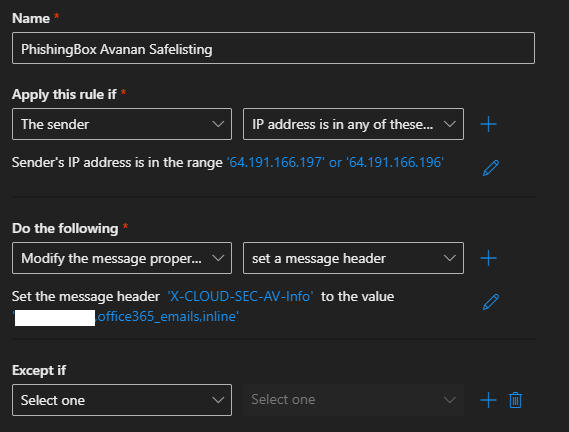Add another exception with plus icon
Image resolution: width=569 pixels, height=432 pixels.
point(488,400)
